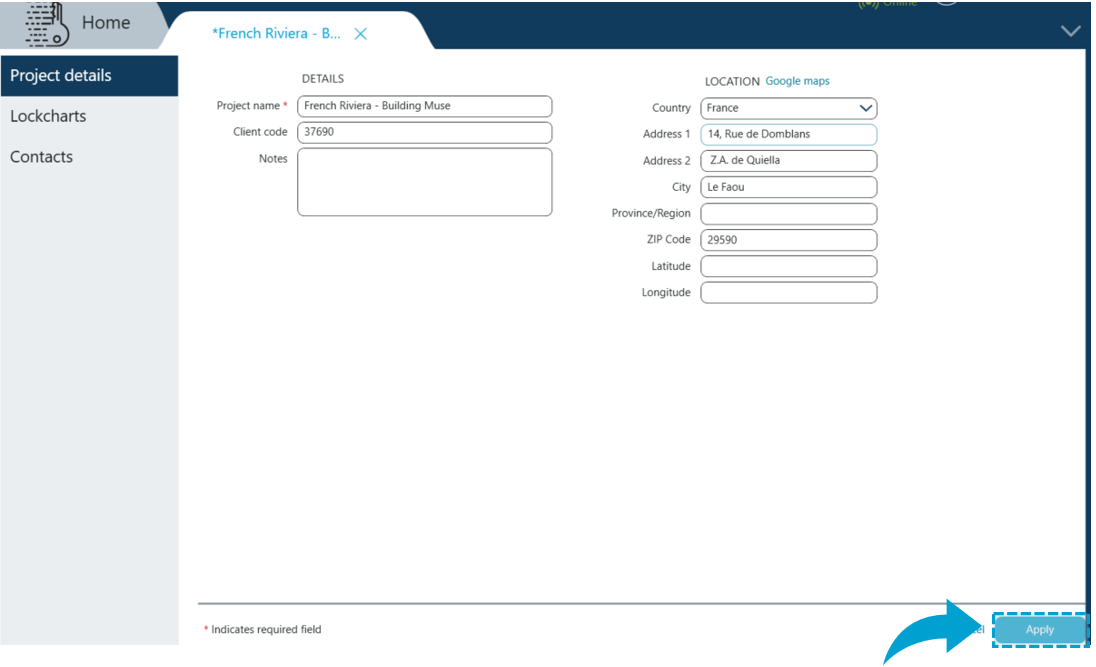Click the Latitude input box
This screenshot has height=667, width=1096.
pos(788,266)
